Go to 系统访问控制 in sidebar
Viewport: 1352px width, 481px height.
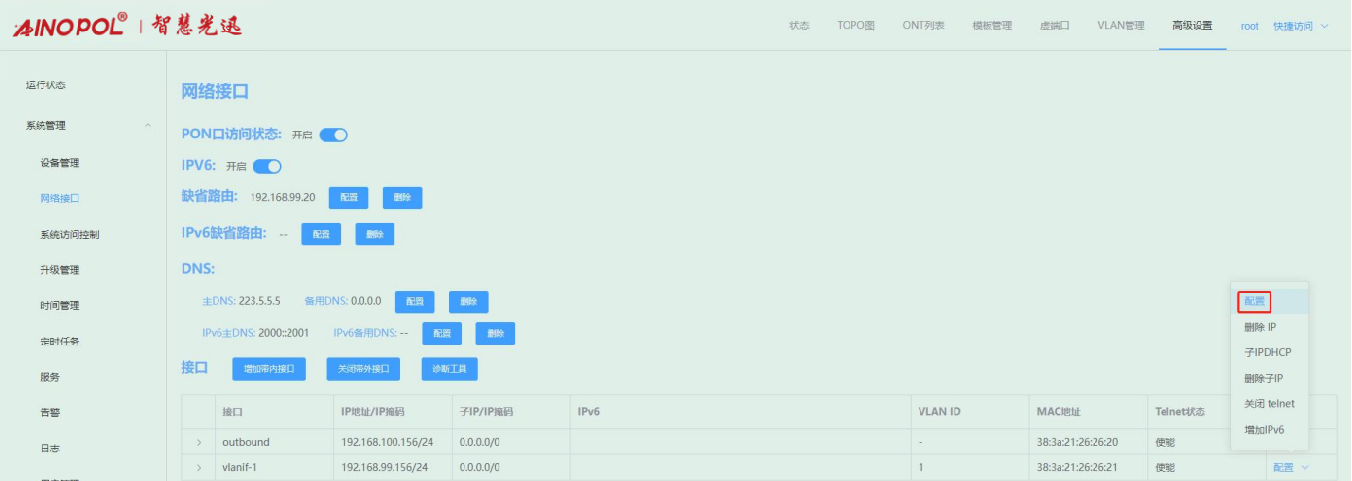pyautogui.click(x=69, y=235)
